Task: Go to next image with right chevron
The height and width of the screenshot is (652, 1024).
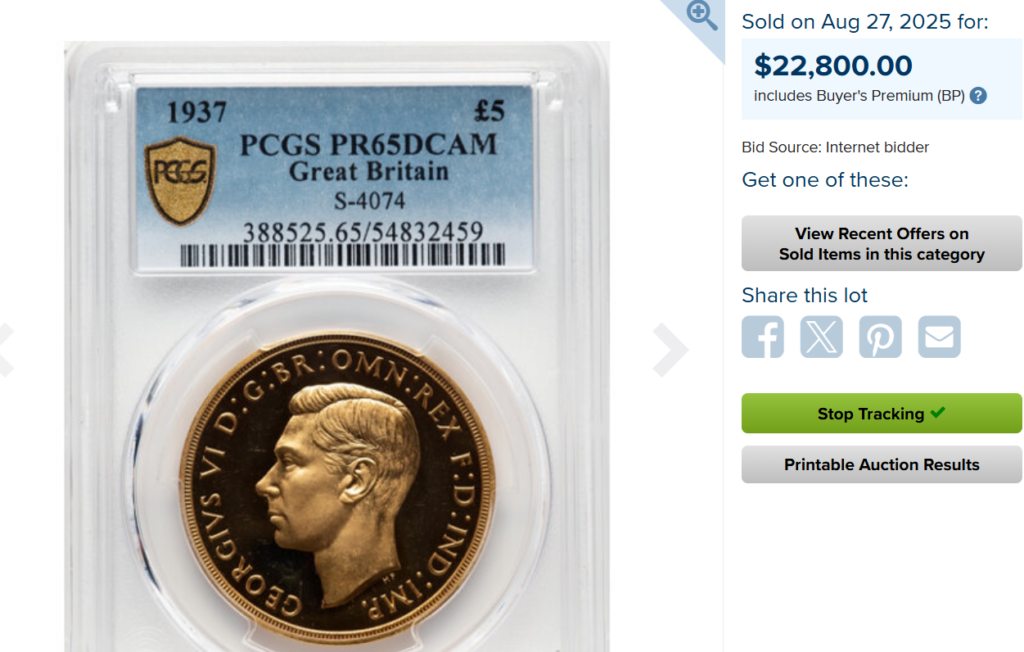Action: [x=670, y=350]
